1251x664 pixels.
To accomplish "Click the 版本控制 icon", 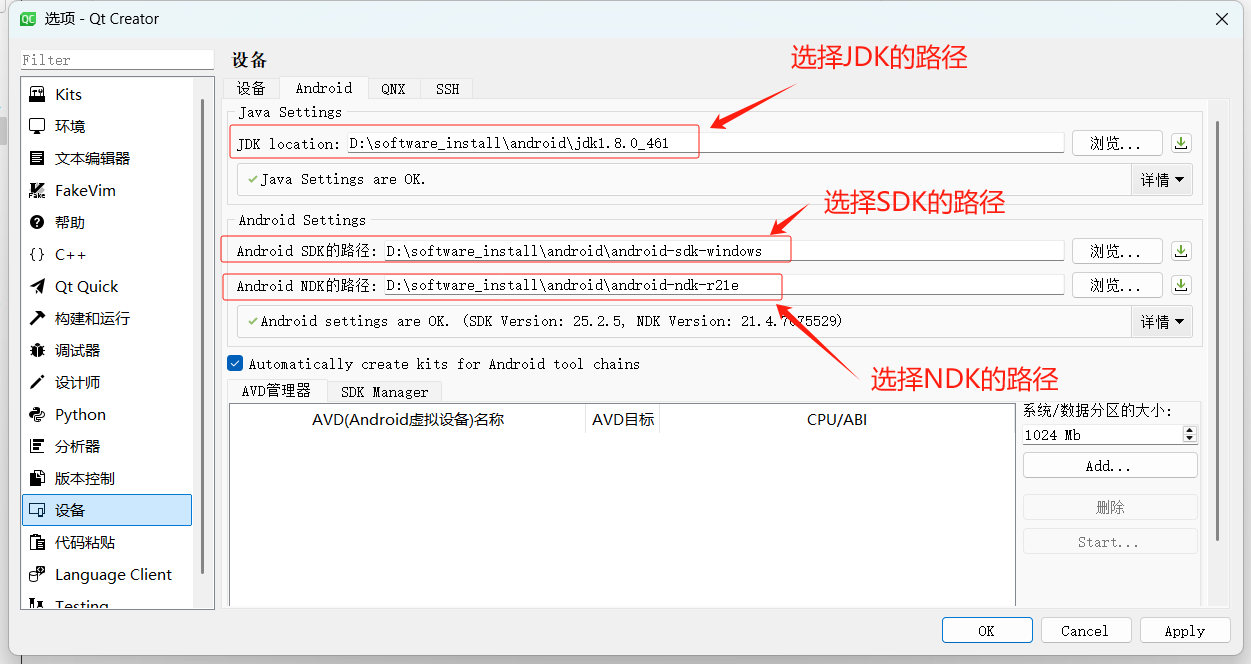I will (x=37, y=478).
